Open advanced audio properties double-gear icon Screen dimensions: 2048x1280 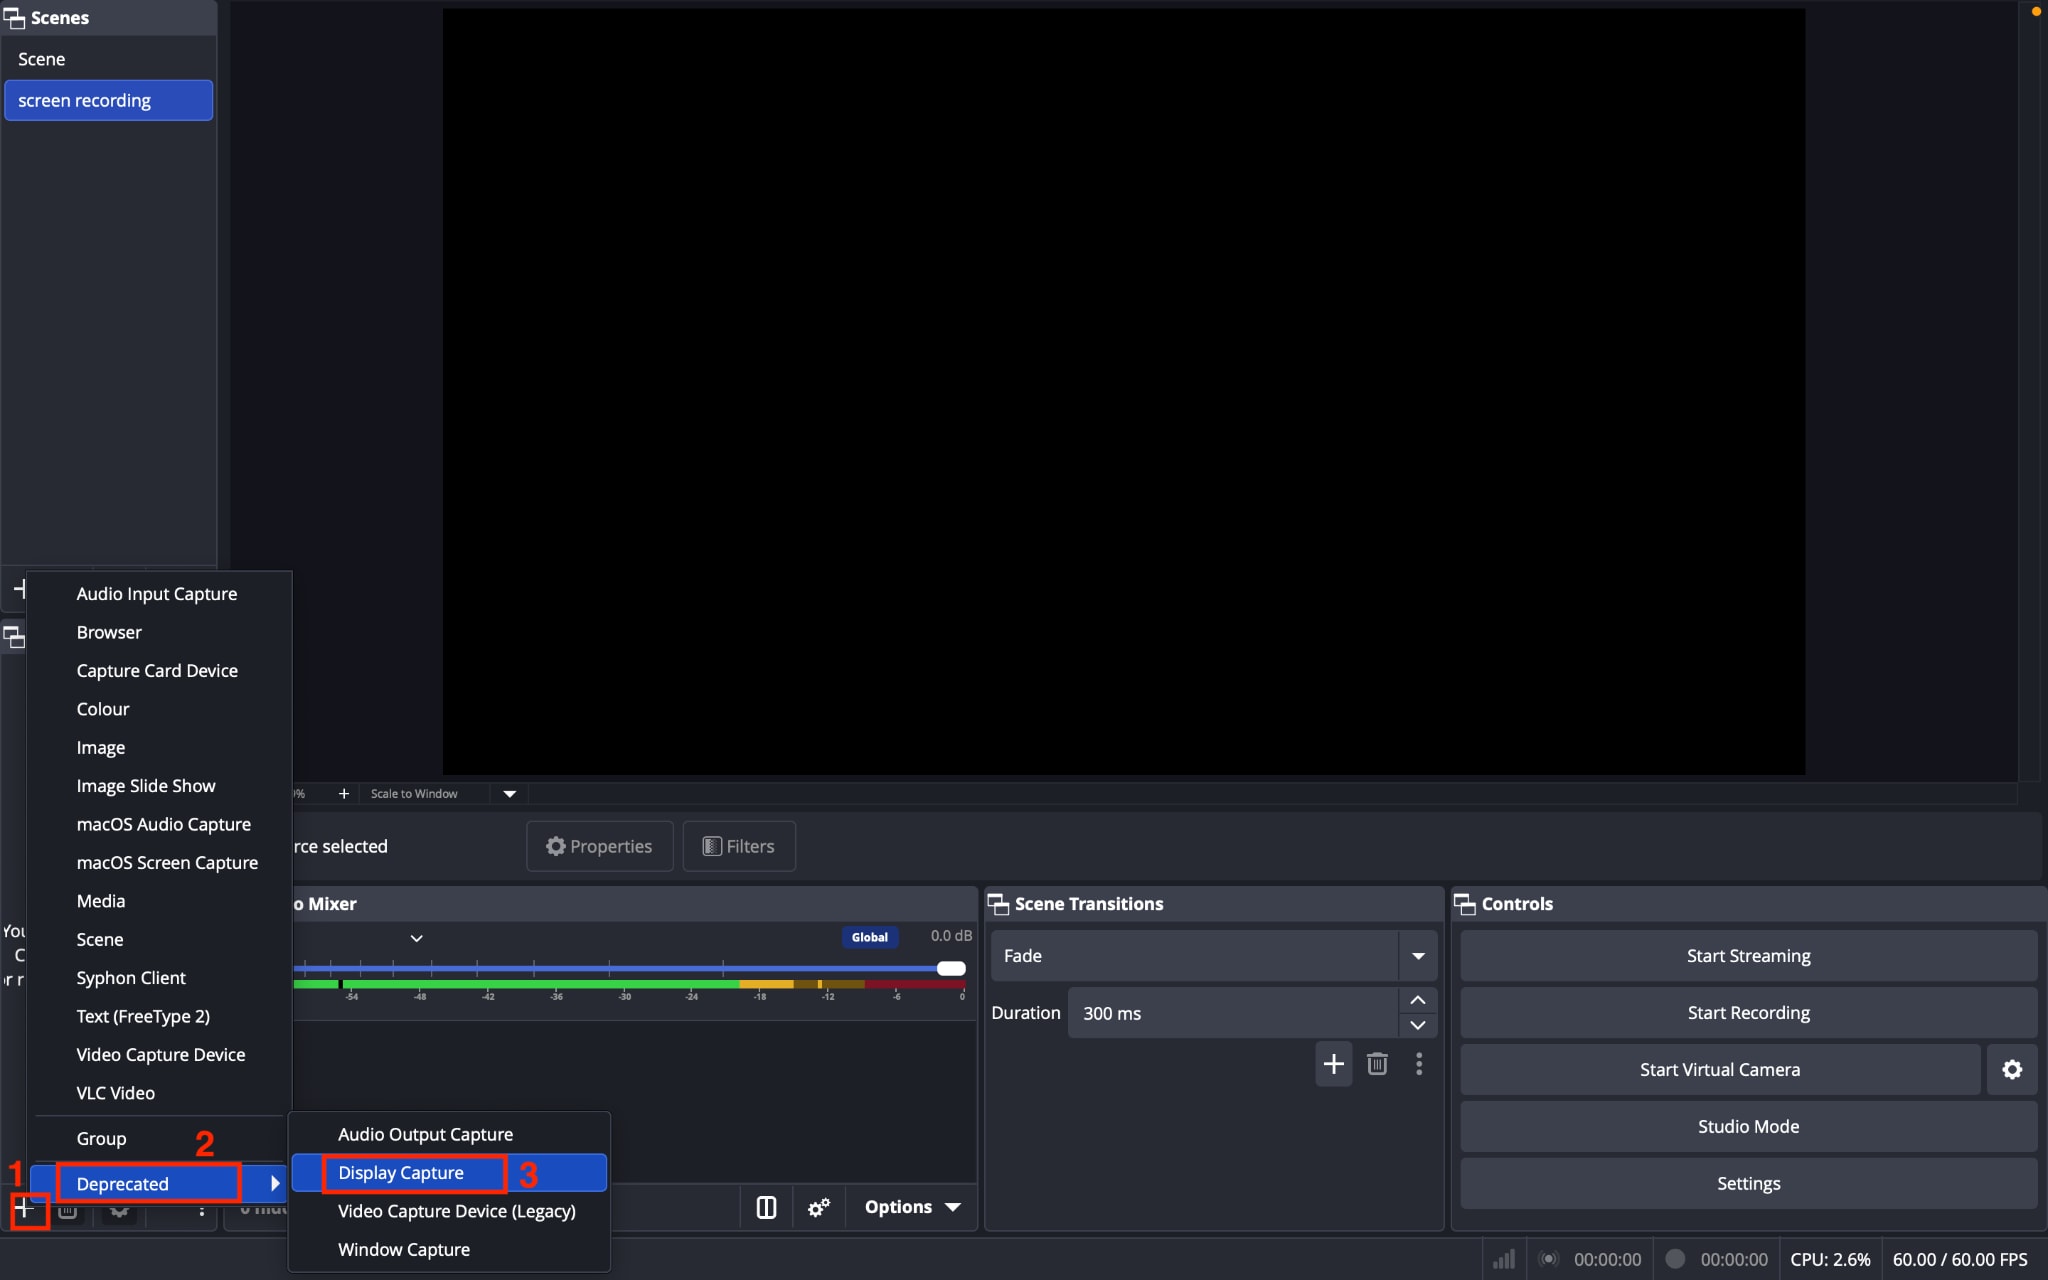[819, 1208]
